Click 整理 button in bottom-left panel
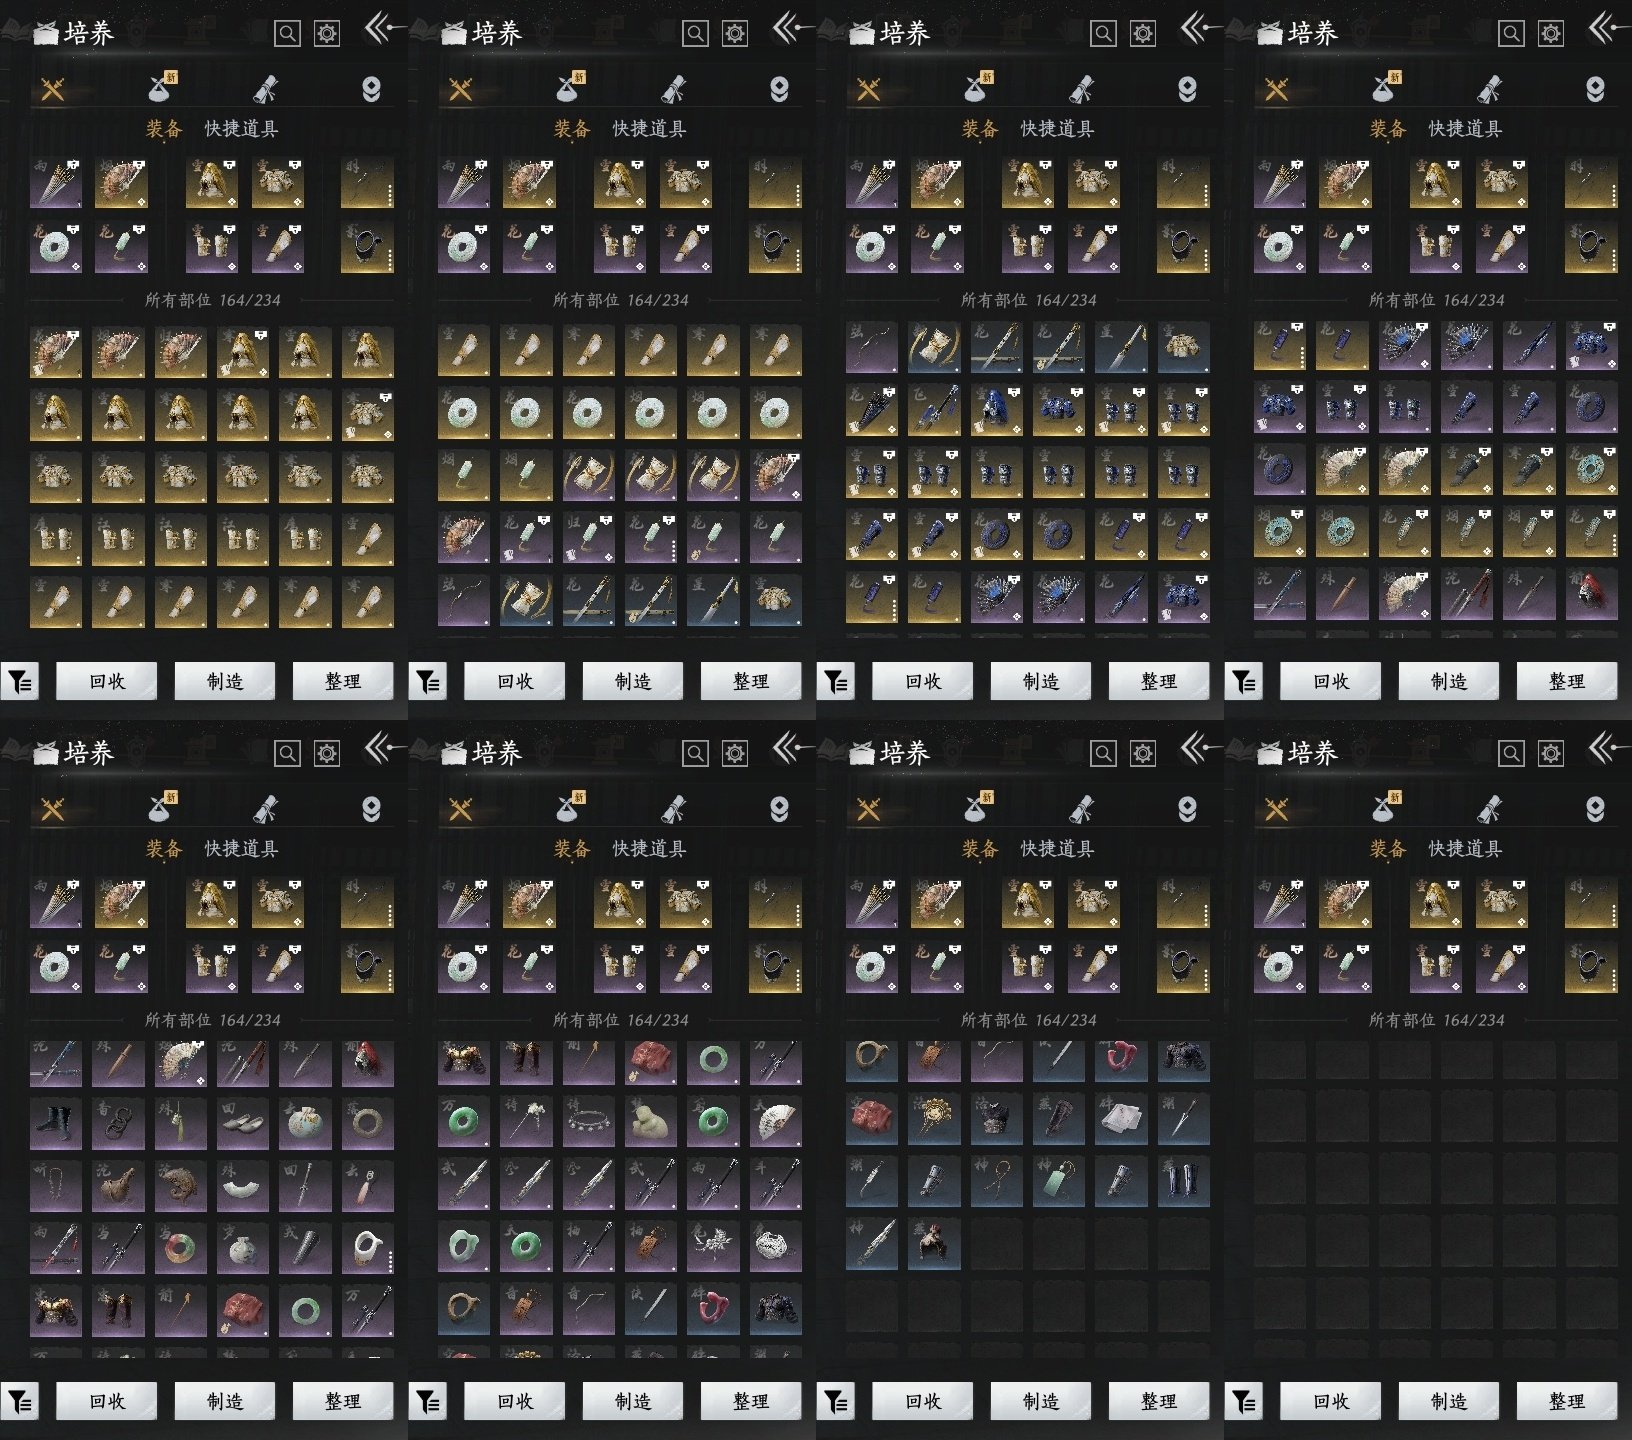The image size is (1632, 1440). (x=343, y=1402)
